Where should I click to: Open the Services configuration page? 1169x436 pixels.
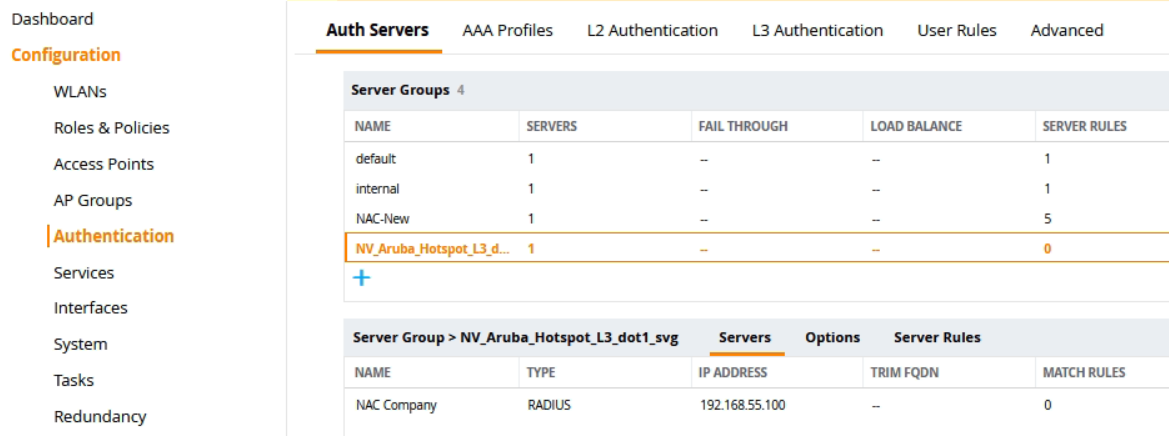coord(84,272)
